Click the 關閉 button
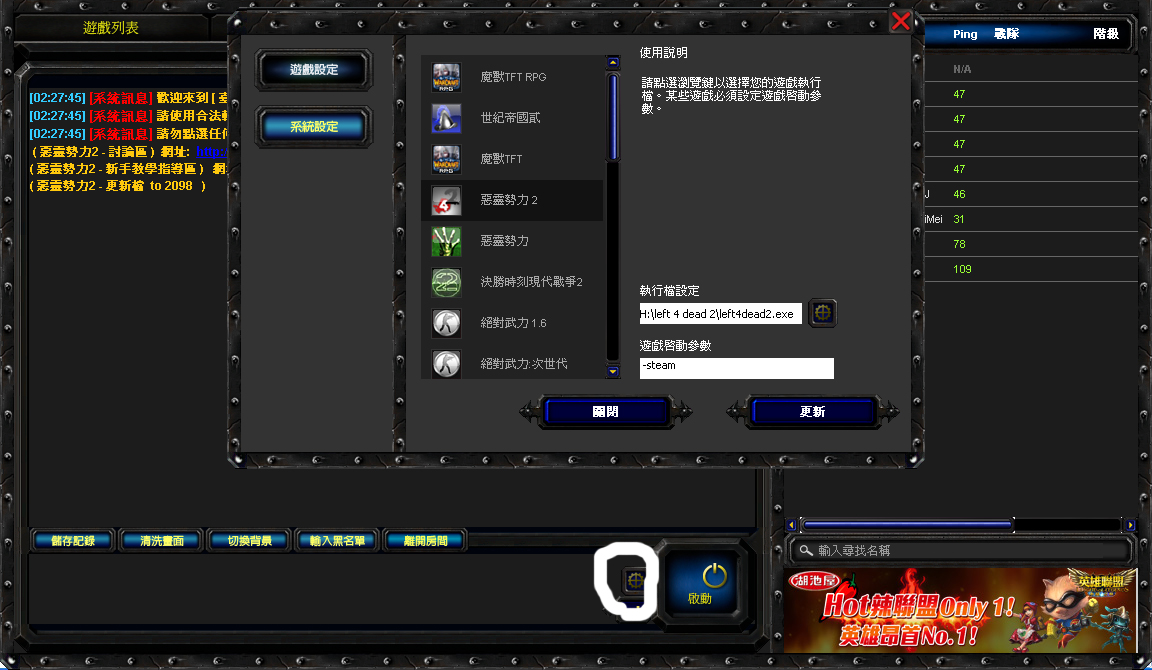Viewport: 1152px width, 670px height. point(605,411)
